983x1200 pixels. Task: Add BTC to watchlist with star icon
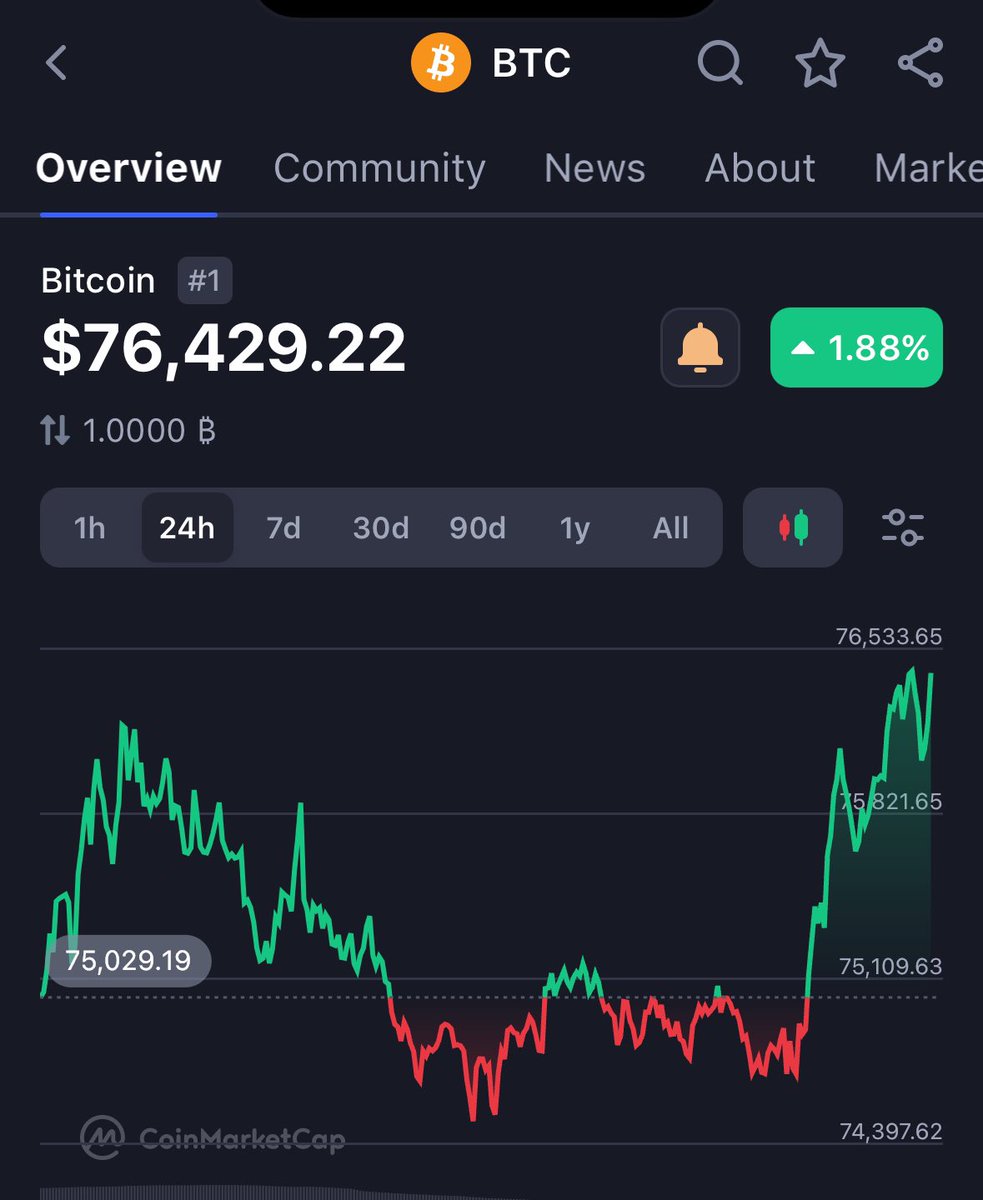coord(820,64)
